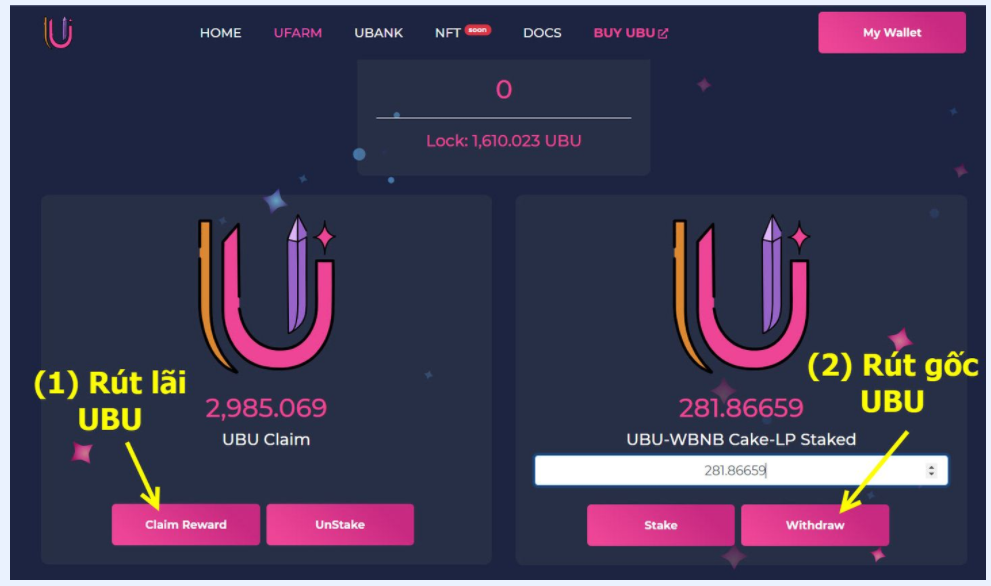Follow the BUY UBU link
991x586 pixels.
pyautogui.click(x=624, y=33)
